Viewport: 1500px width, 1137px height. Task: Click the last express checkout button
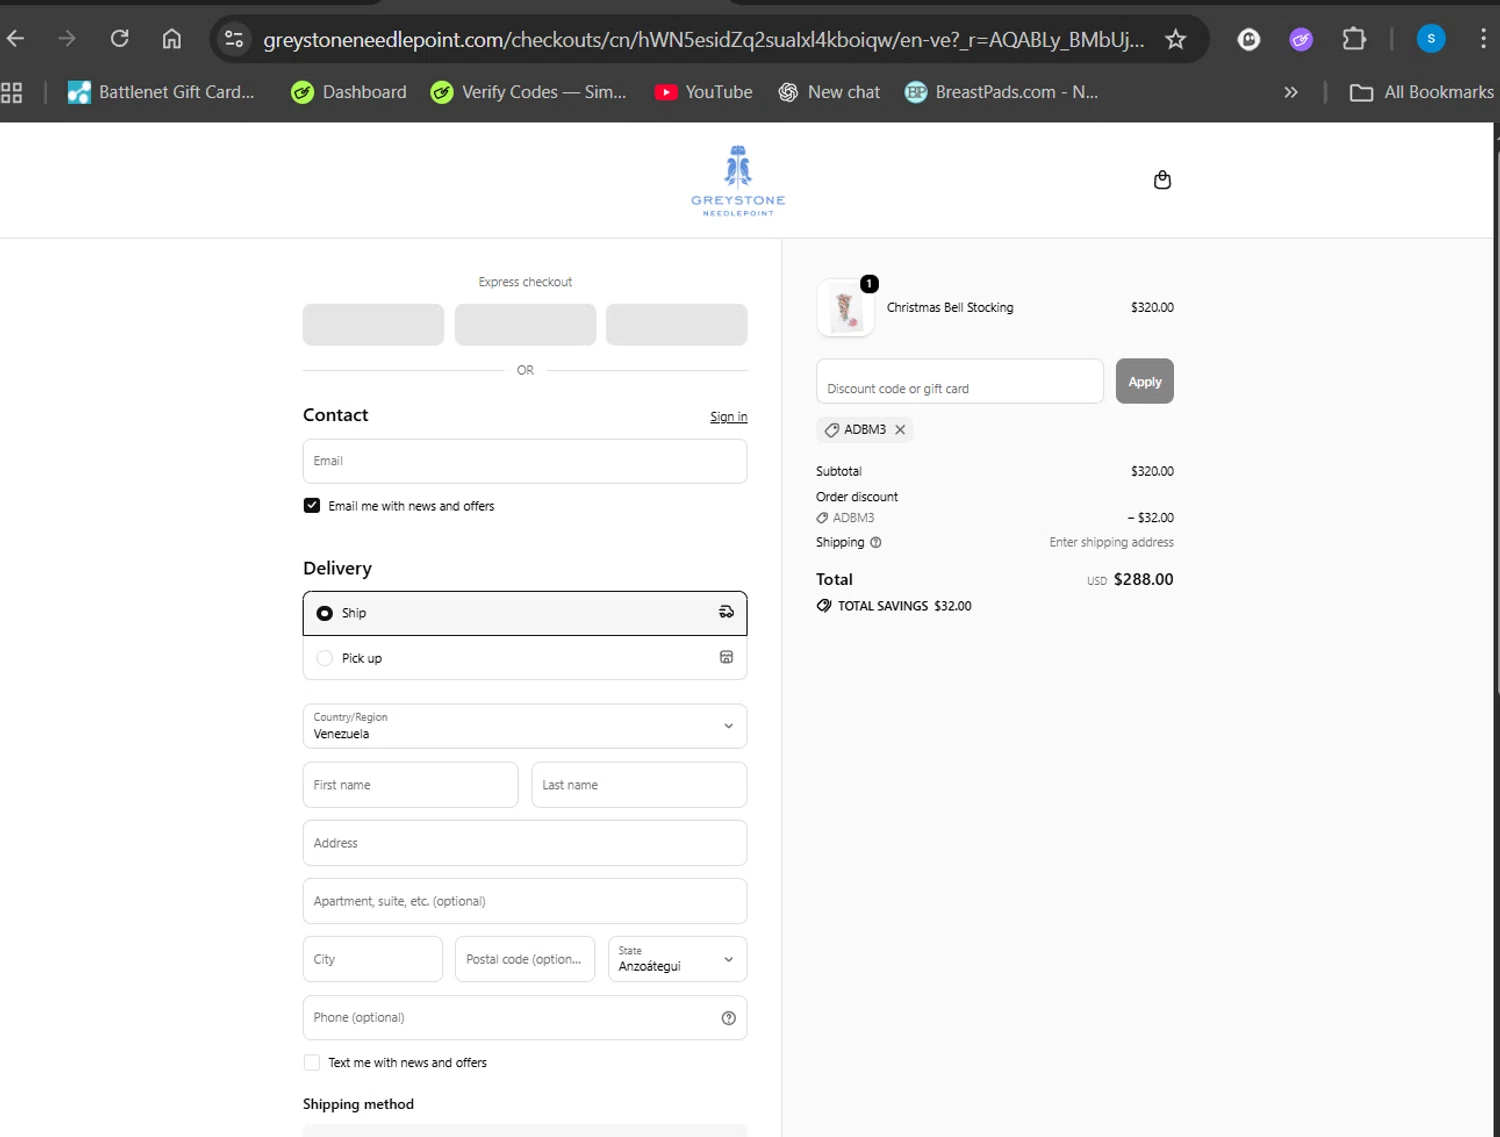pyautogui.click(x=677, y=325)
